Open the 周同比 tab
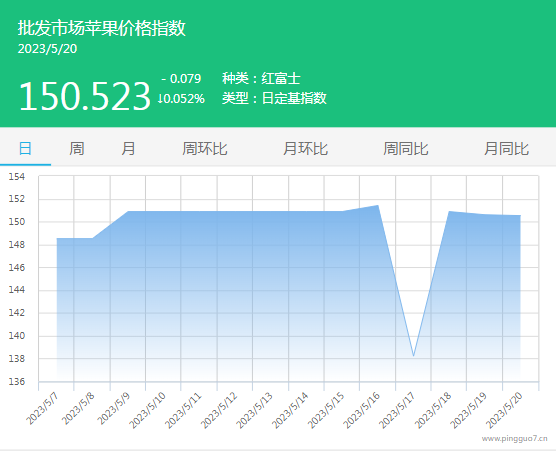This screenshot has width=556, height=451. coord(406,148)
